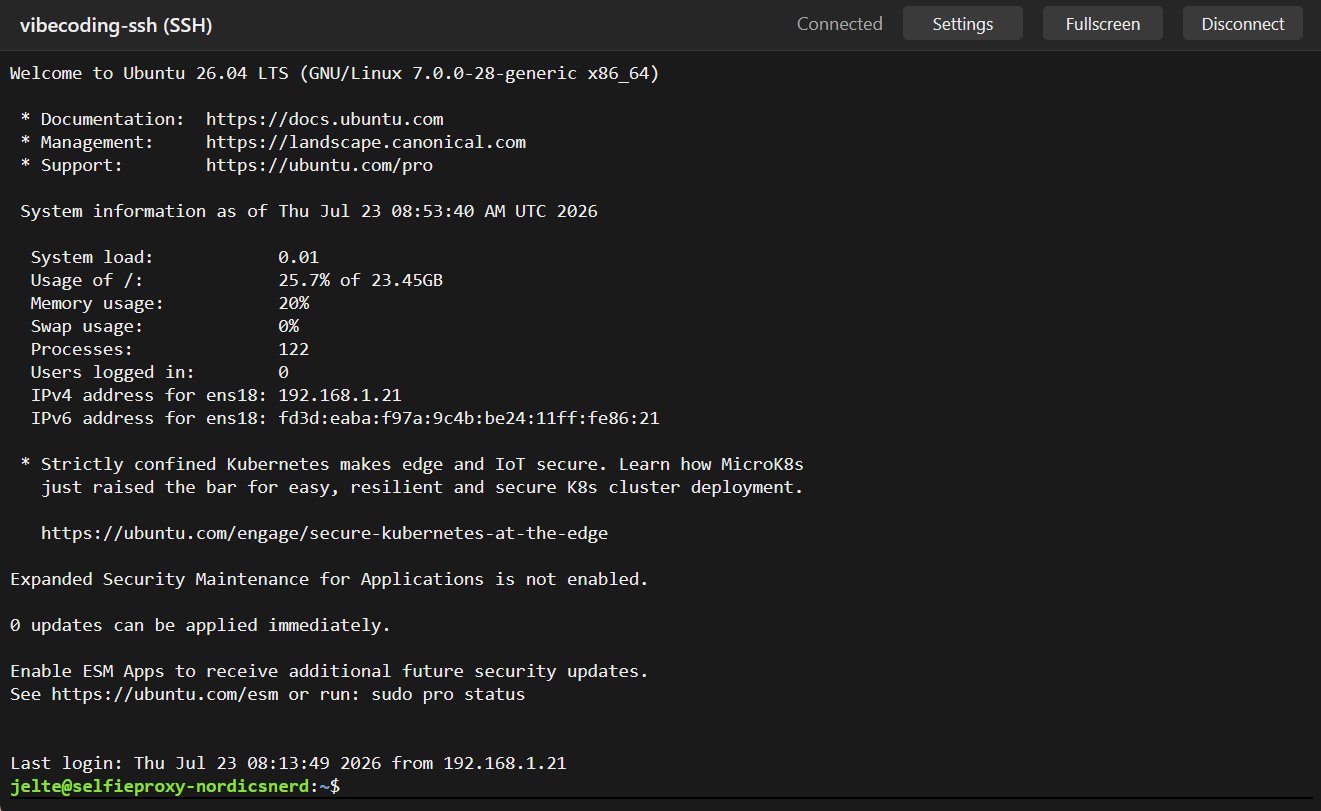Open the Settings button
Viewport: 1321px width, 811px height.
coord(962,24)
